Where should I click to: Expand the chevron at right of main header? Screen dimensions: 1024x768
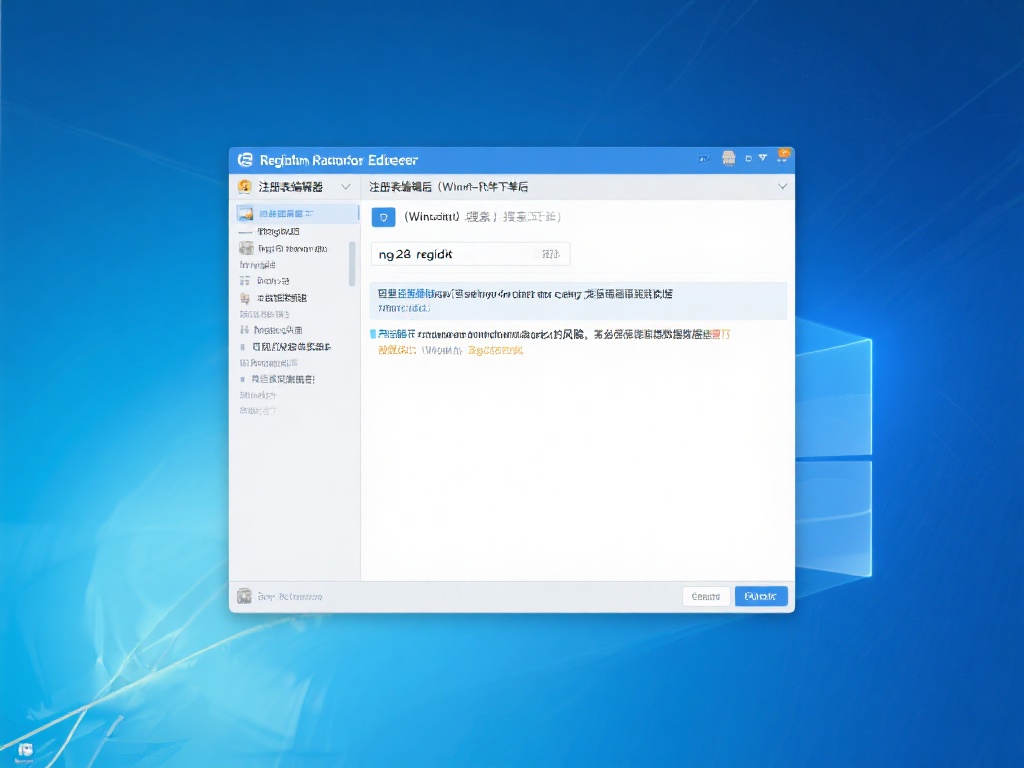782,187
